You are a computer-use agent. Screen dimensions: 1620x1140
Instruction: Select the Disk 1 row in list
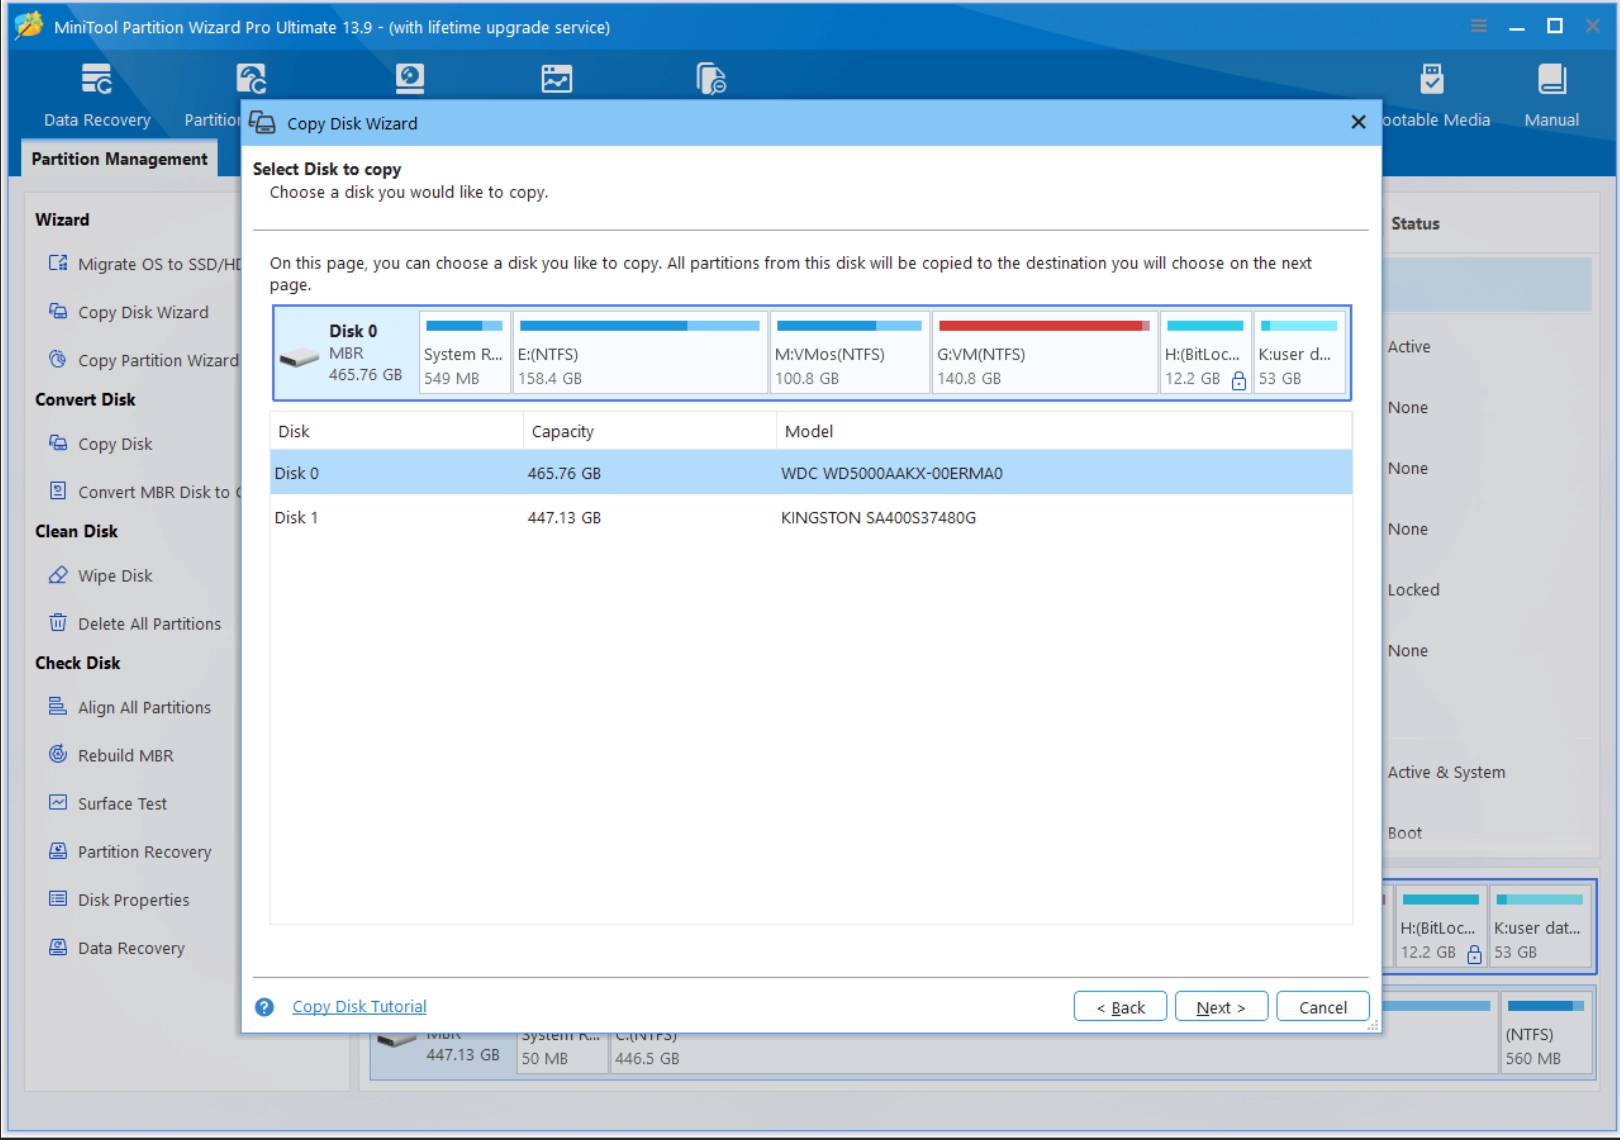click(811, 517)
